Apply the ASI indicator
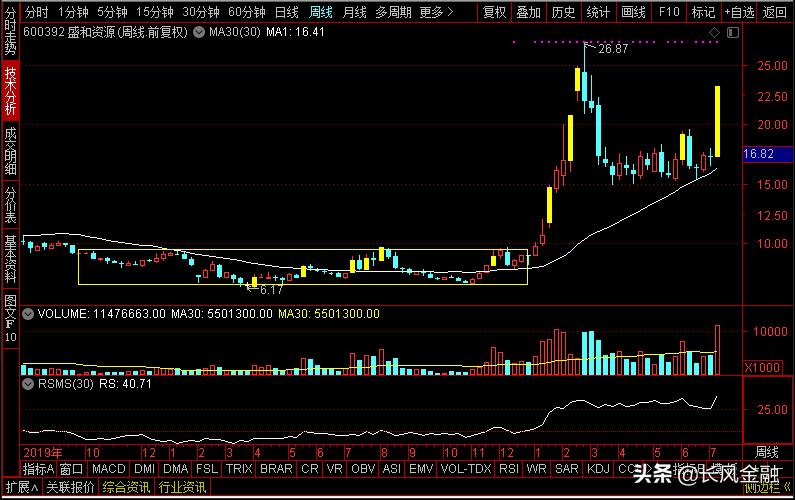Image resolution: width=795 pixels, height=500 pixels. (392, 469)
